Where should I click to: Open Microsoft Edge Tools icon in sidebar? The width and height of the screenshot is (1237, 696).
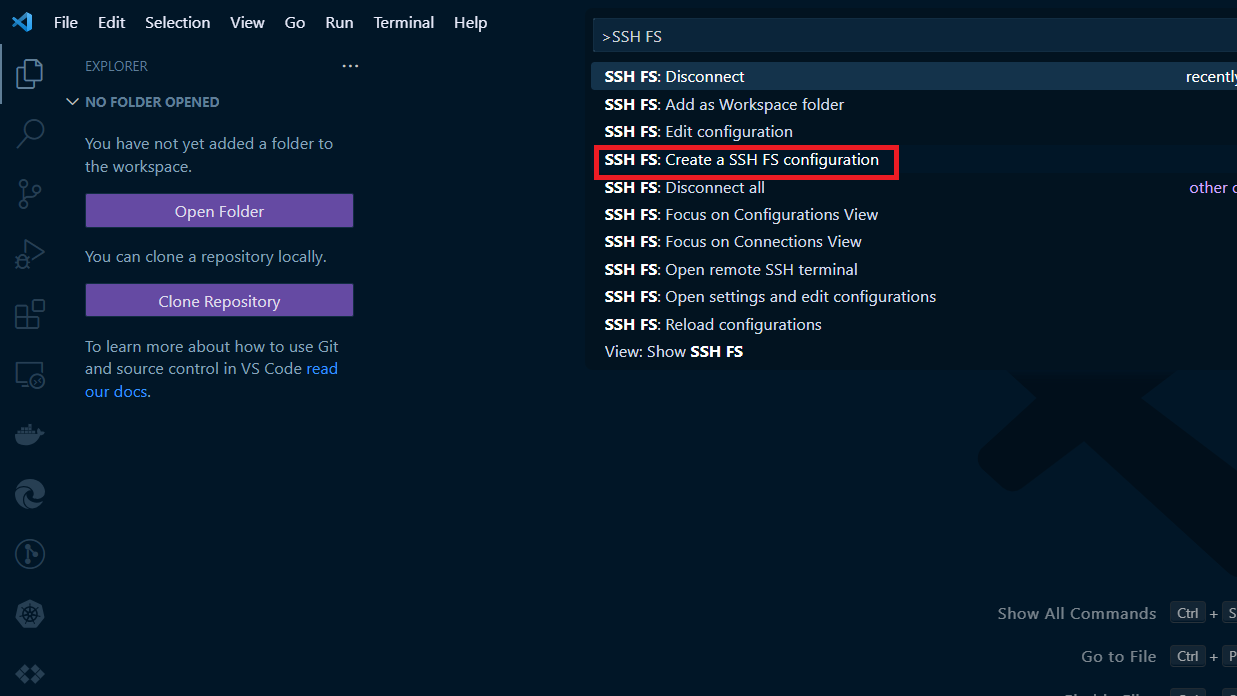point(30,494)
